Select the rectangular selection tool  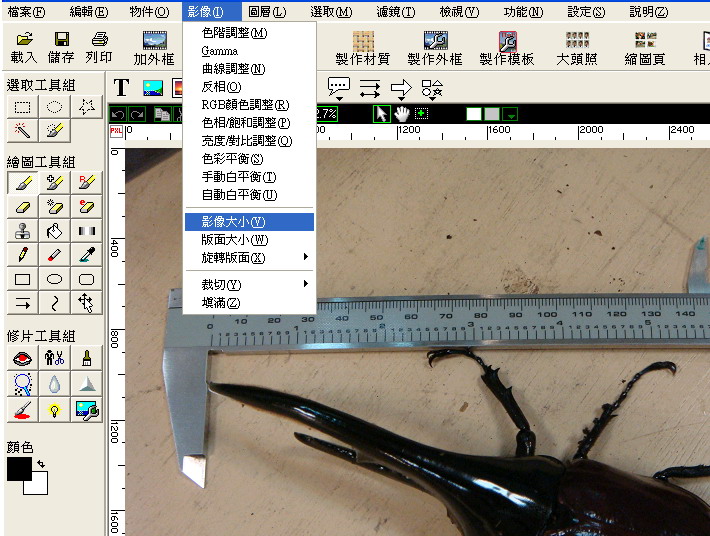point(23,108)
